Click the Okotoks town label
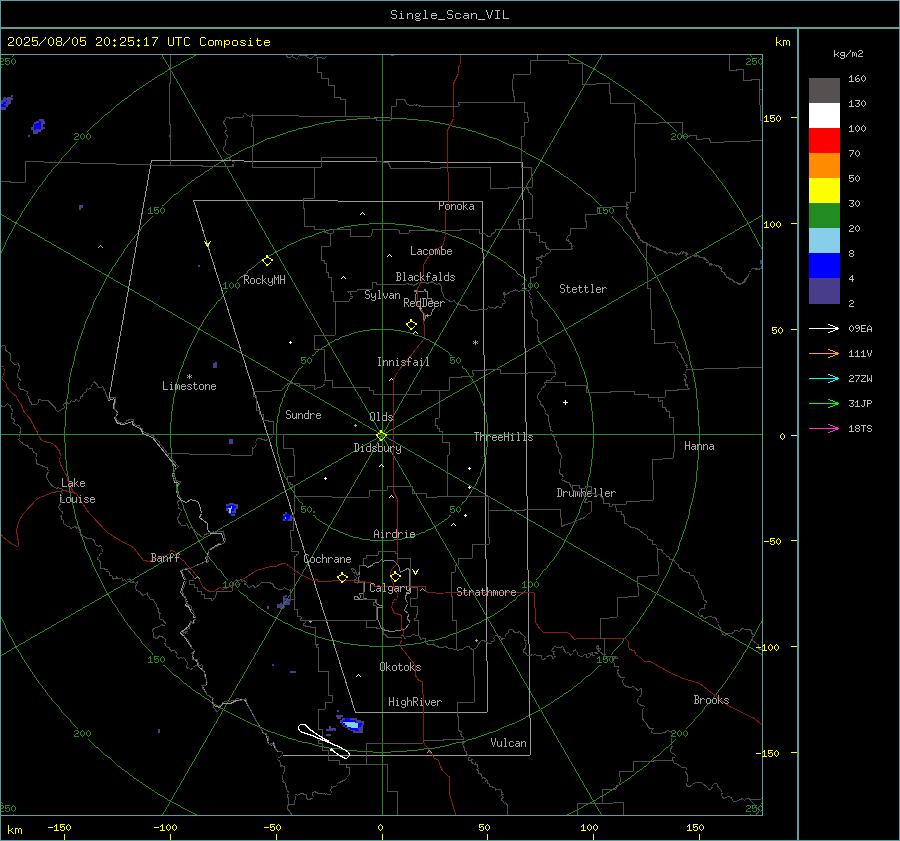This screenshot has width=900, height=841. point(400,667)
